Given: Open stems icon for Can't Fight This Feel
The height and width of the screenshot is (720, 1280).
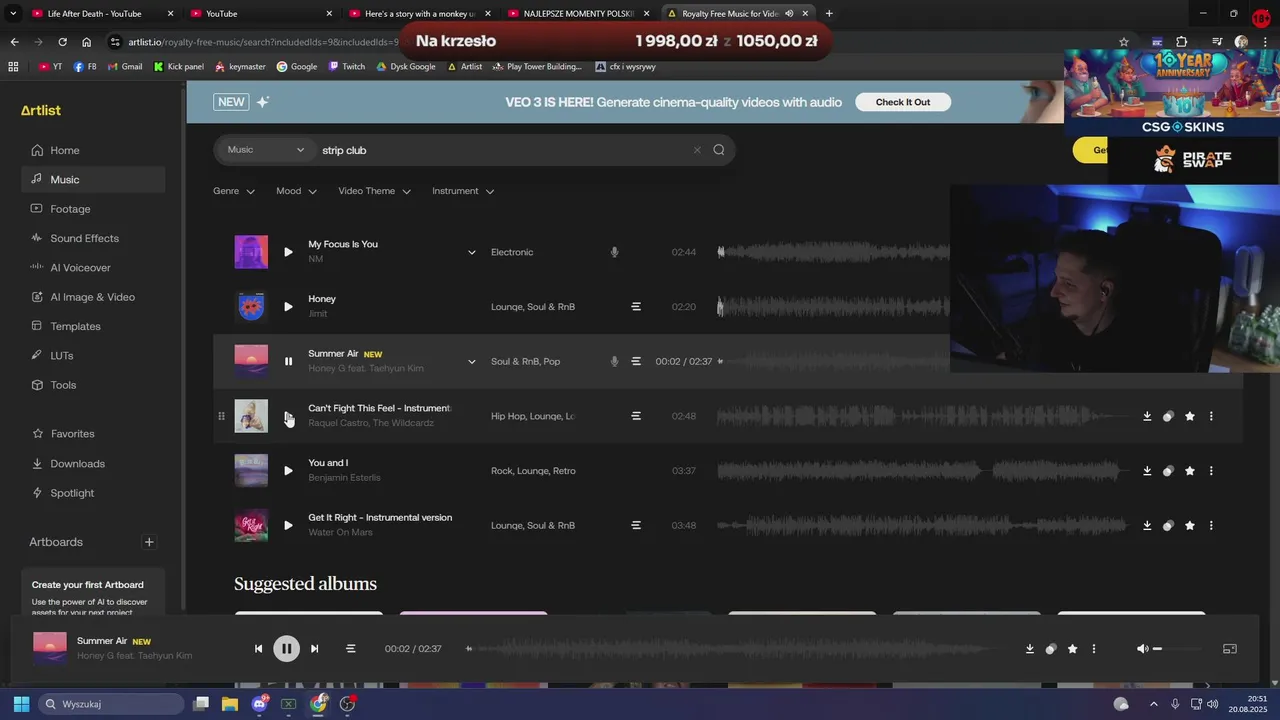Looking at the screenshot, I should 636,416.
